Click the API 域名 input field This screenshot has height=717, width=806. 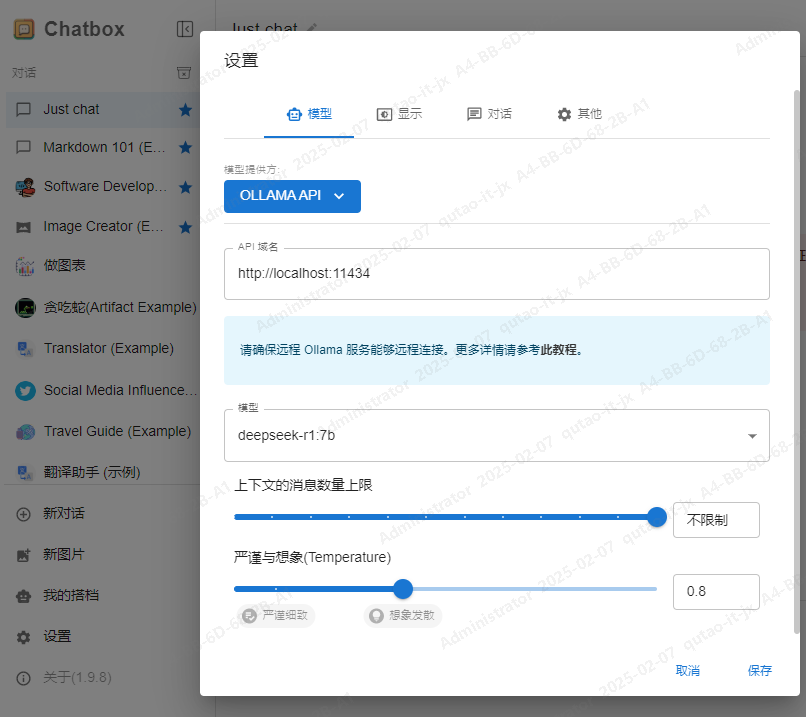tap(497, 274)
